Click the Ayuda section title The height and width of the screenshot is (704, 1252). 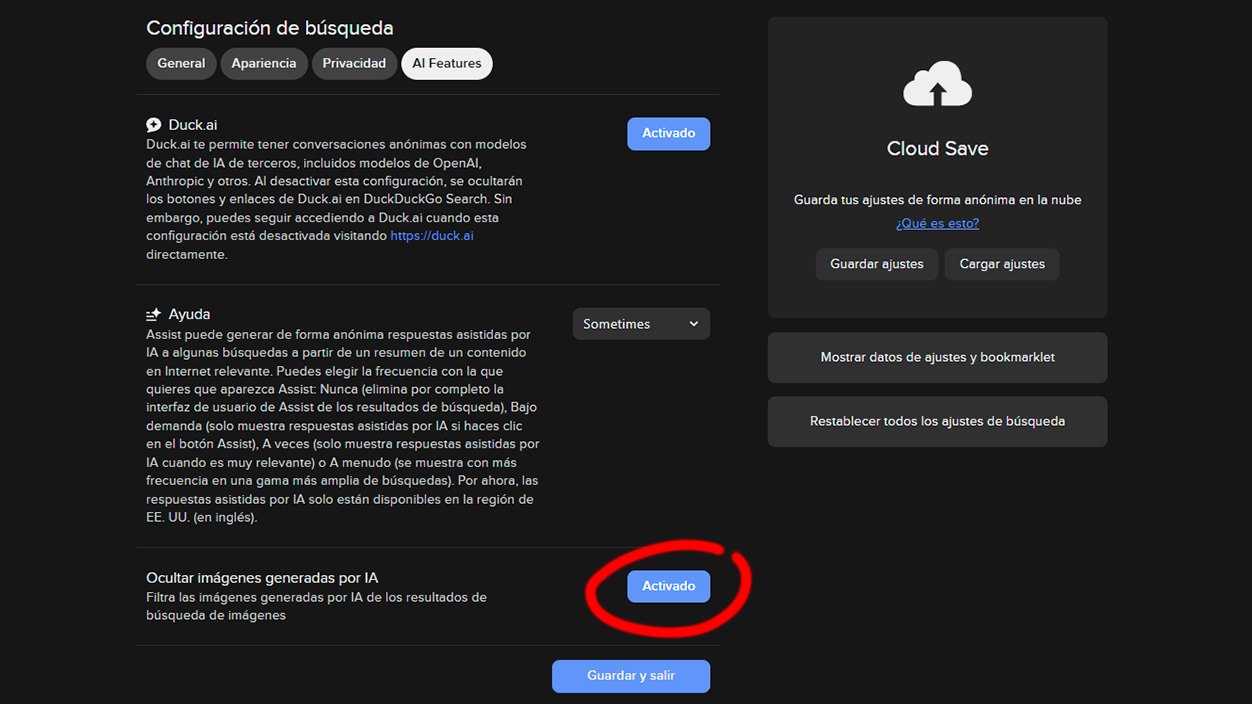[x=189, y=314]
